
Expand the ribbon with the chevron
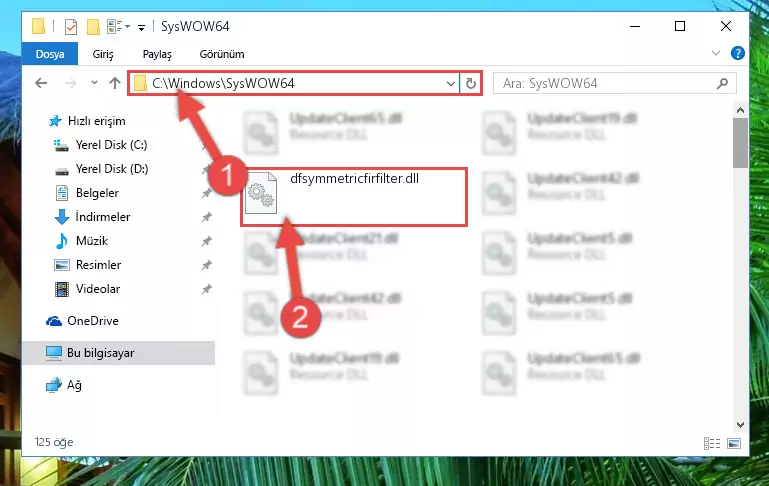tap(716, 53)
